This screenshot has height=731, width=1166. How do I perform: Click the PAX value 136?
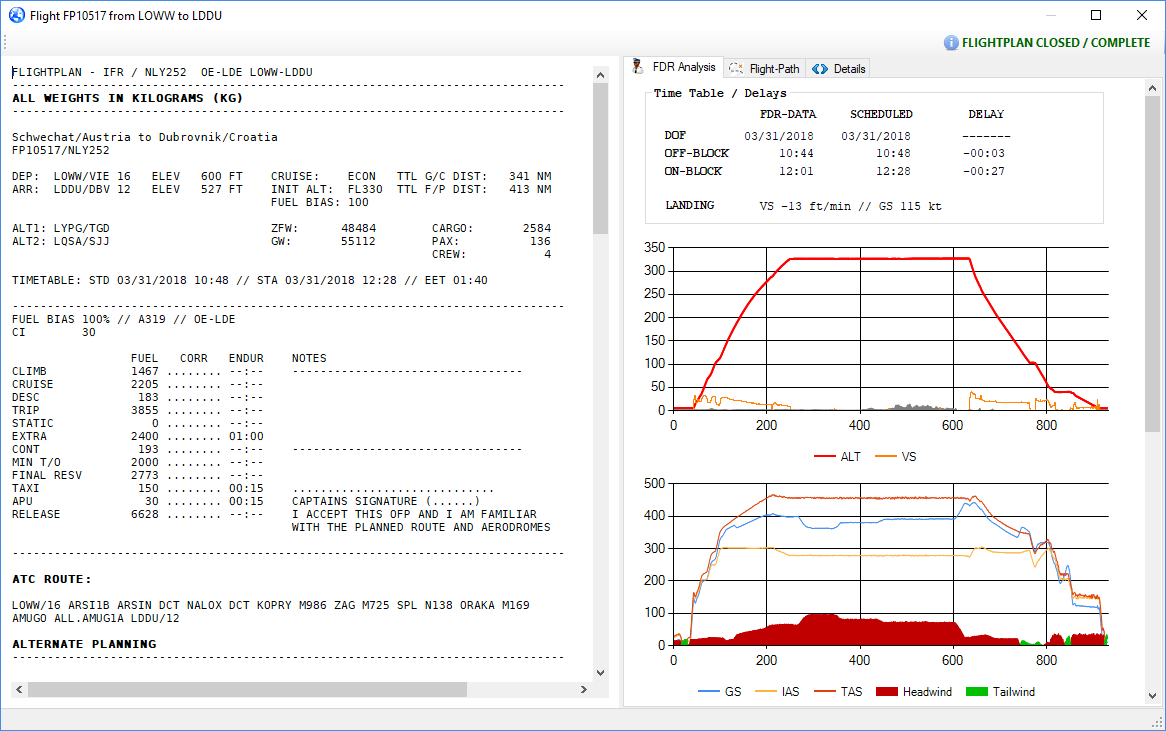pos(541,241)
